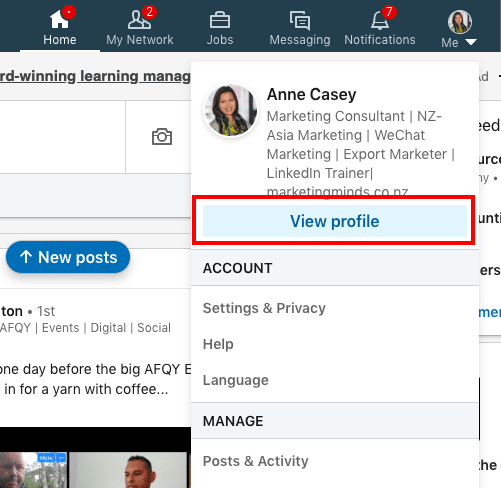The image size is (501, 488).
Task: Click 'AFQY | Events | Digital | Social' text
Action: 85,328
